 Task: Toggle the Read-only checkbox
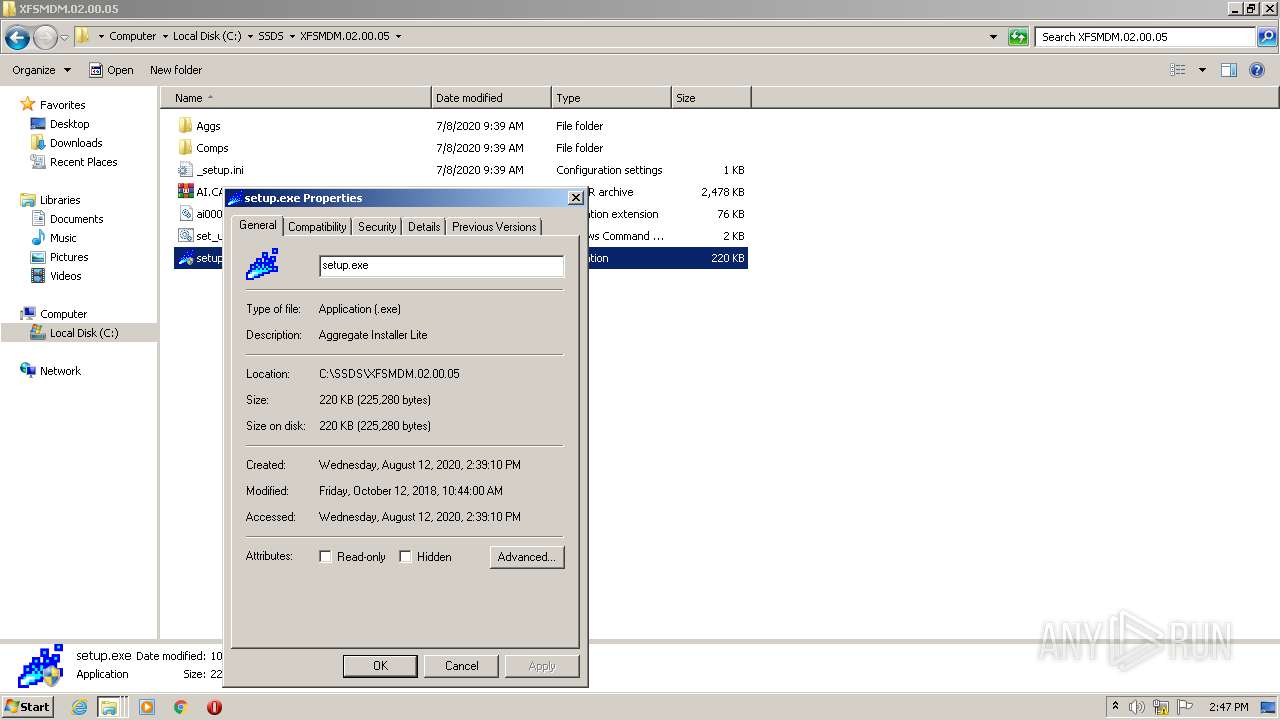(x=326, y=557)
